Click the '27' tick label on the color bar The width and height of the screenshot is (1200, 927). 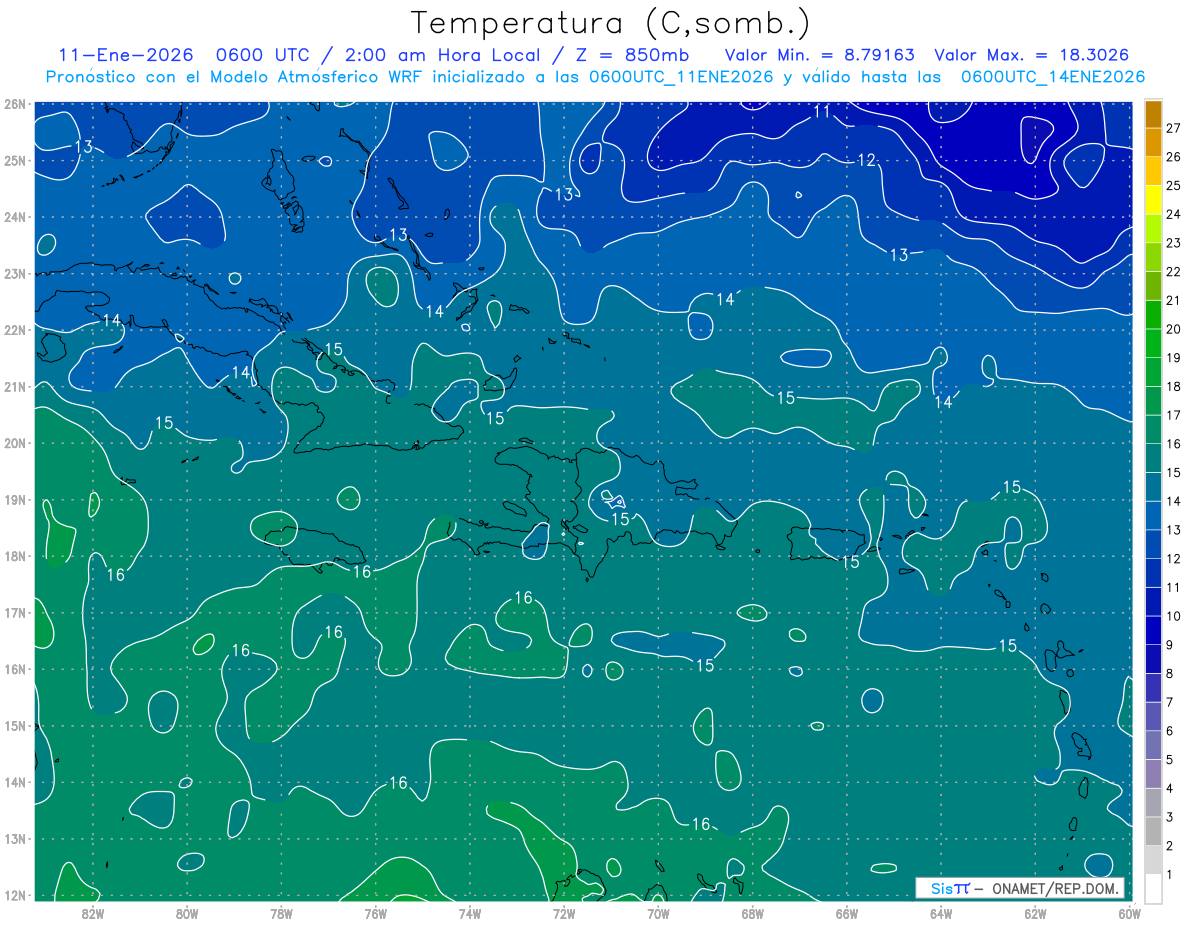(1174, 128)
